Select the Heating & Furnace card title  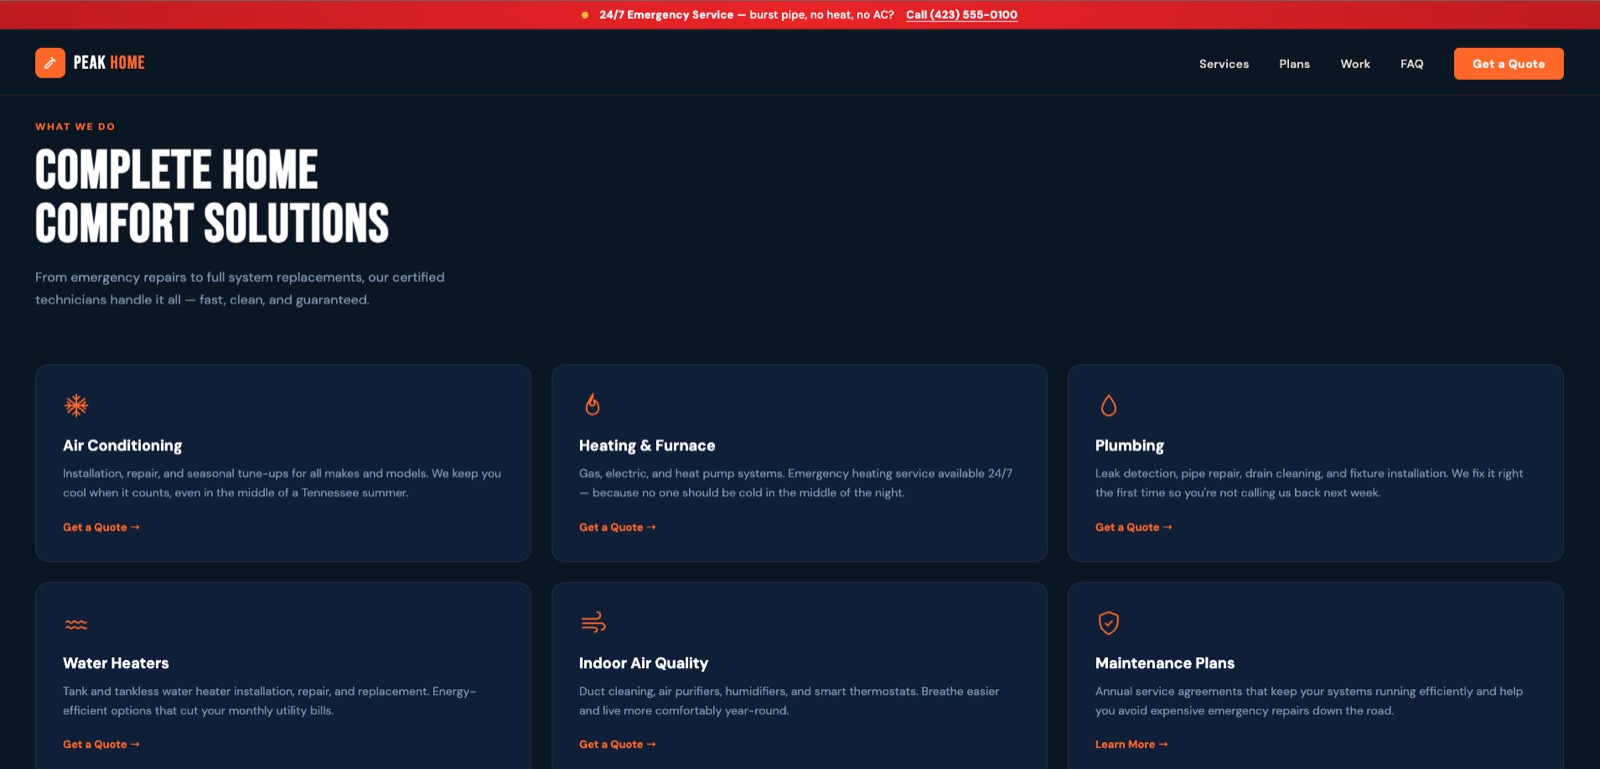click(x=647, y=445)
